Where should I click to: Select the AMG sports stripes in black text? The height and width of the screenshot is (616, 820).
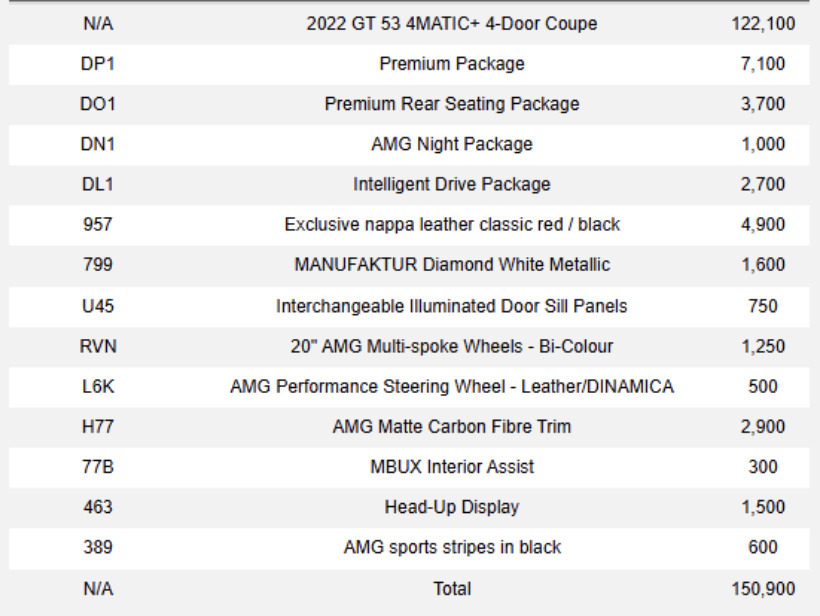pos(451,547)
